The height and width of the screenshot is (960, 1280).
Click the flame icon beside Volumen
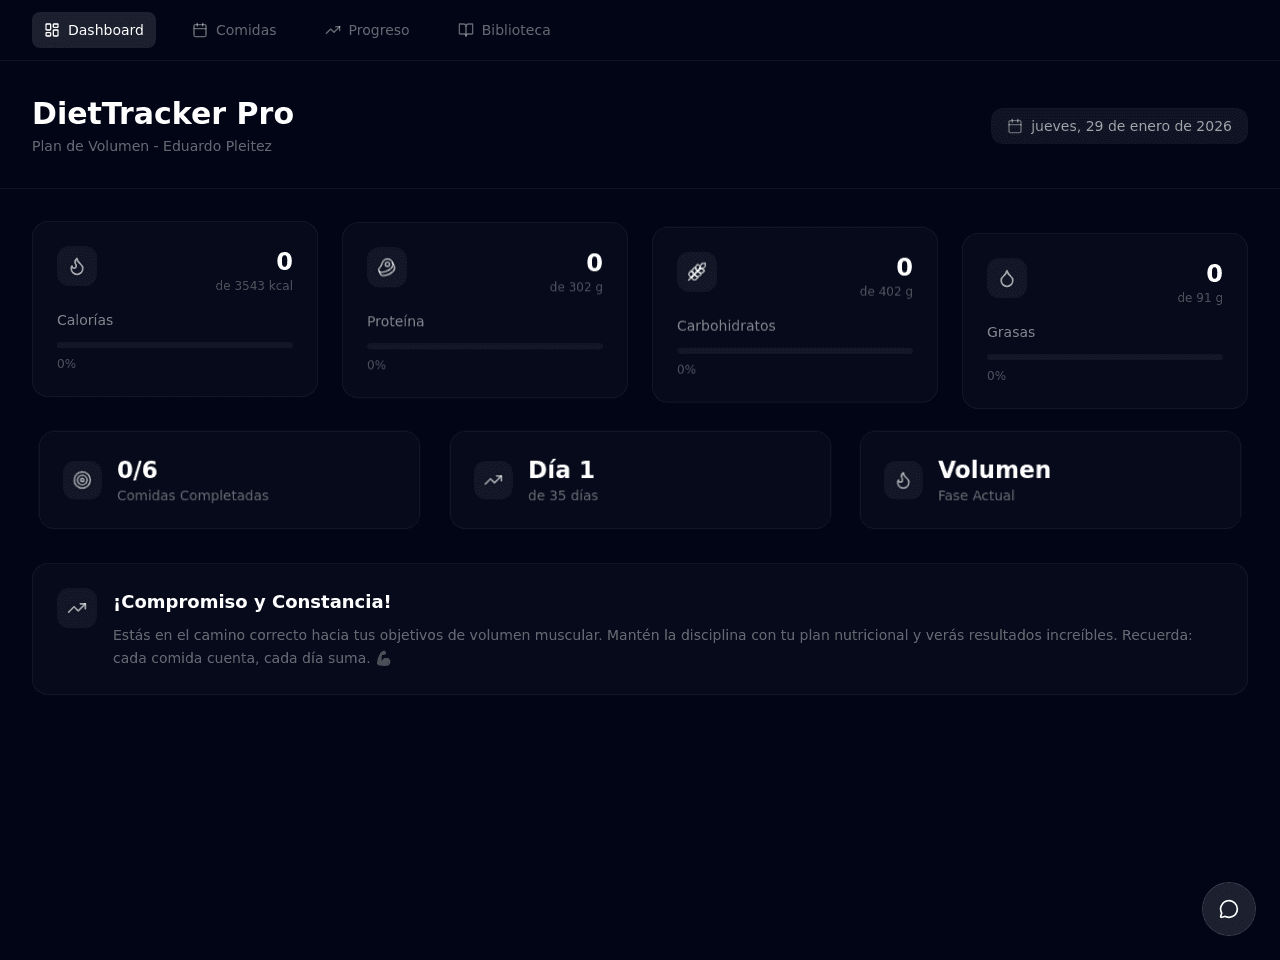[x=903, y=480]
